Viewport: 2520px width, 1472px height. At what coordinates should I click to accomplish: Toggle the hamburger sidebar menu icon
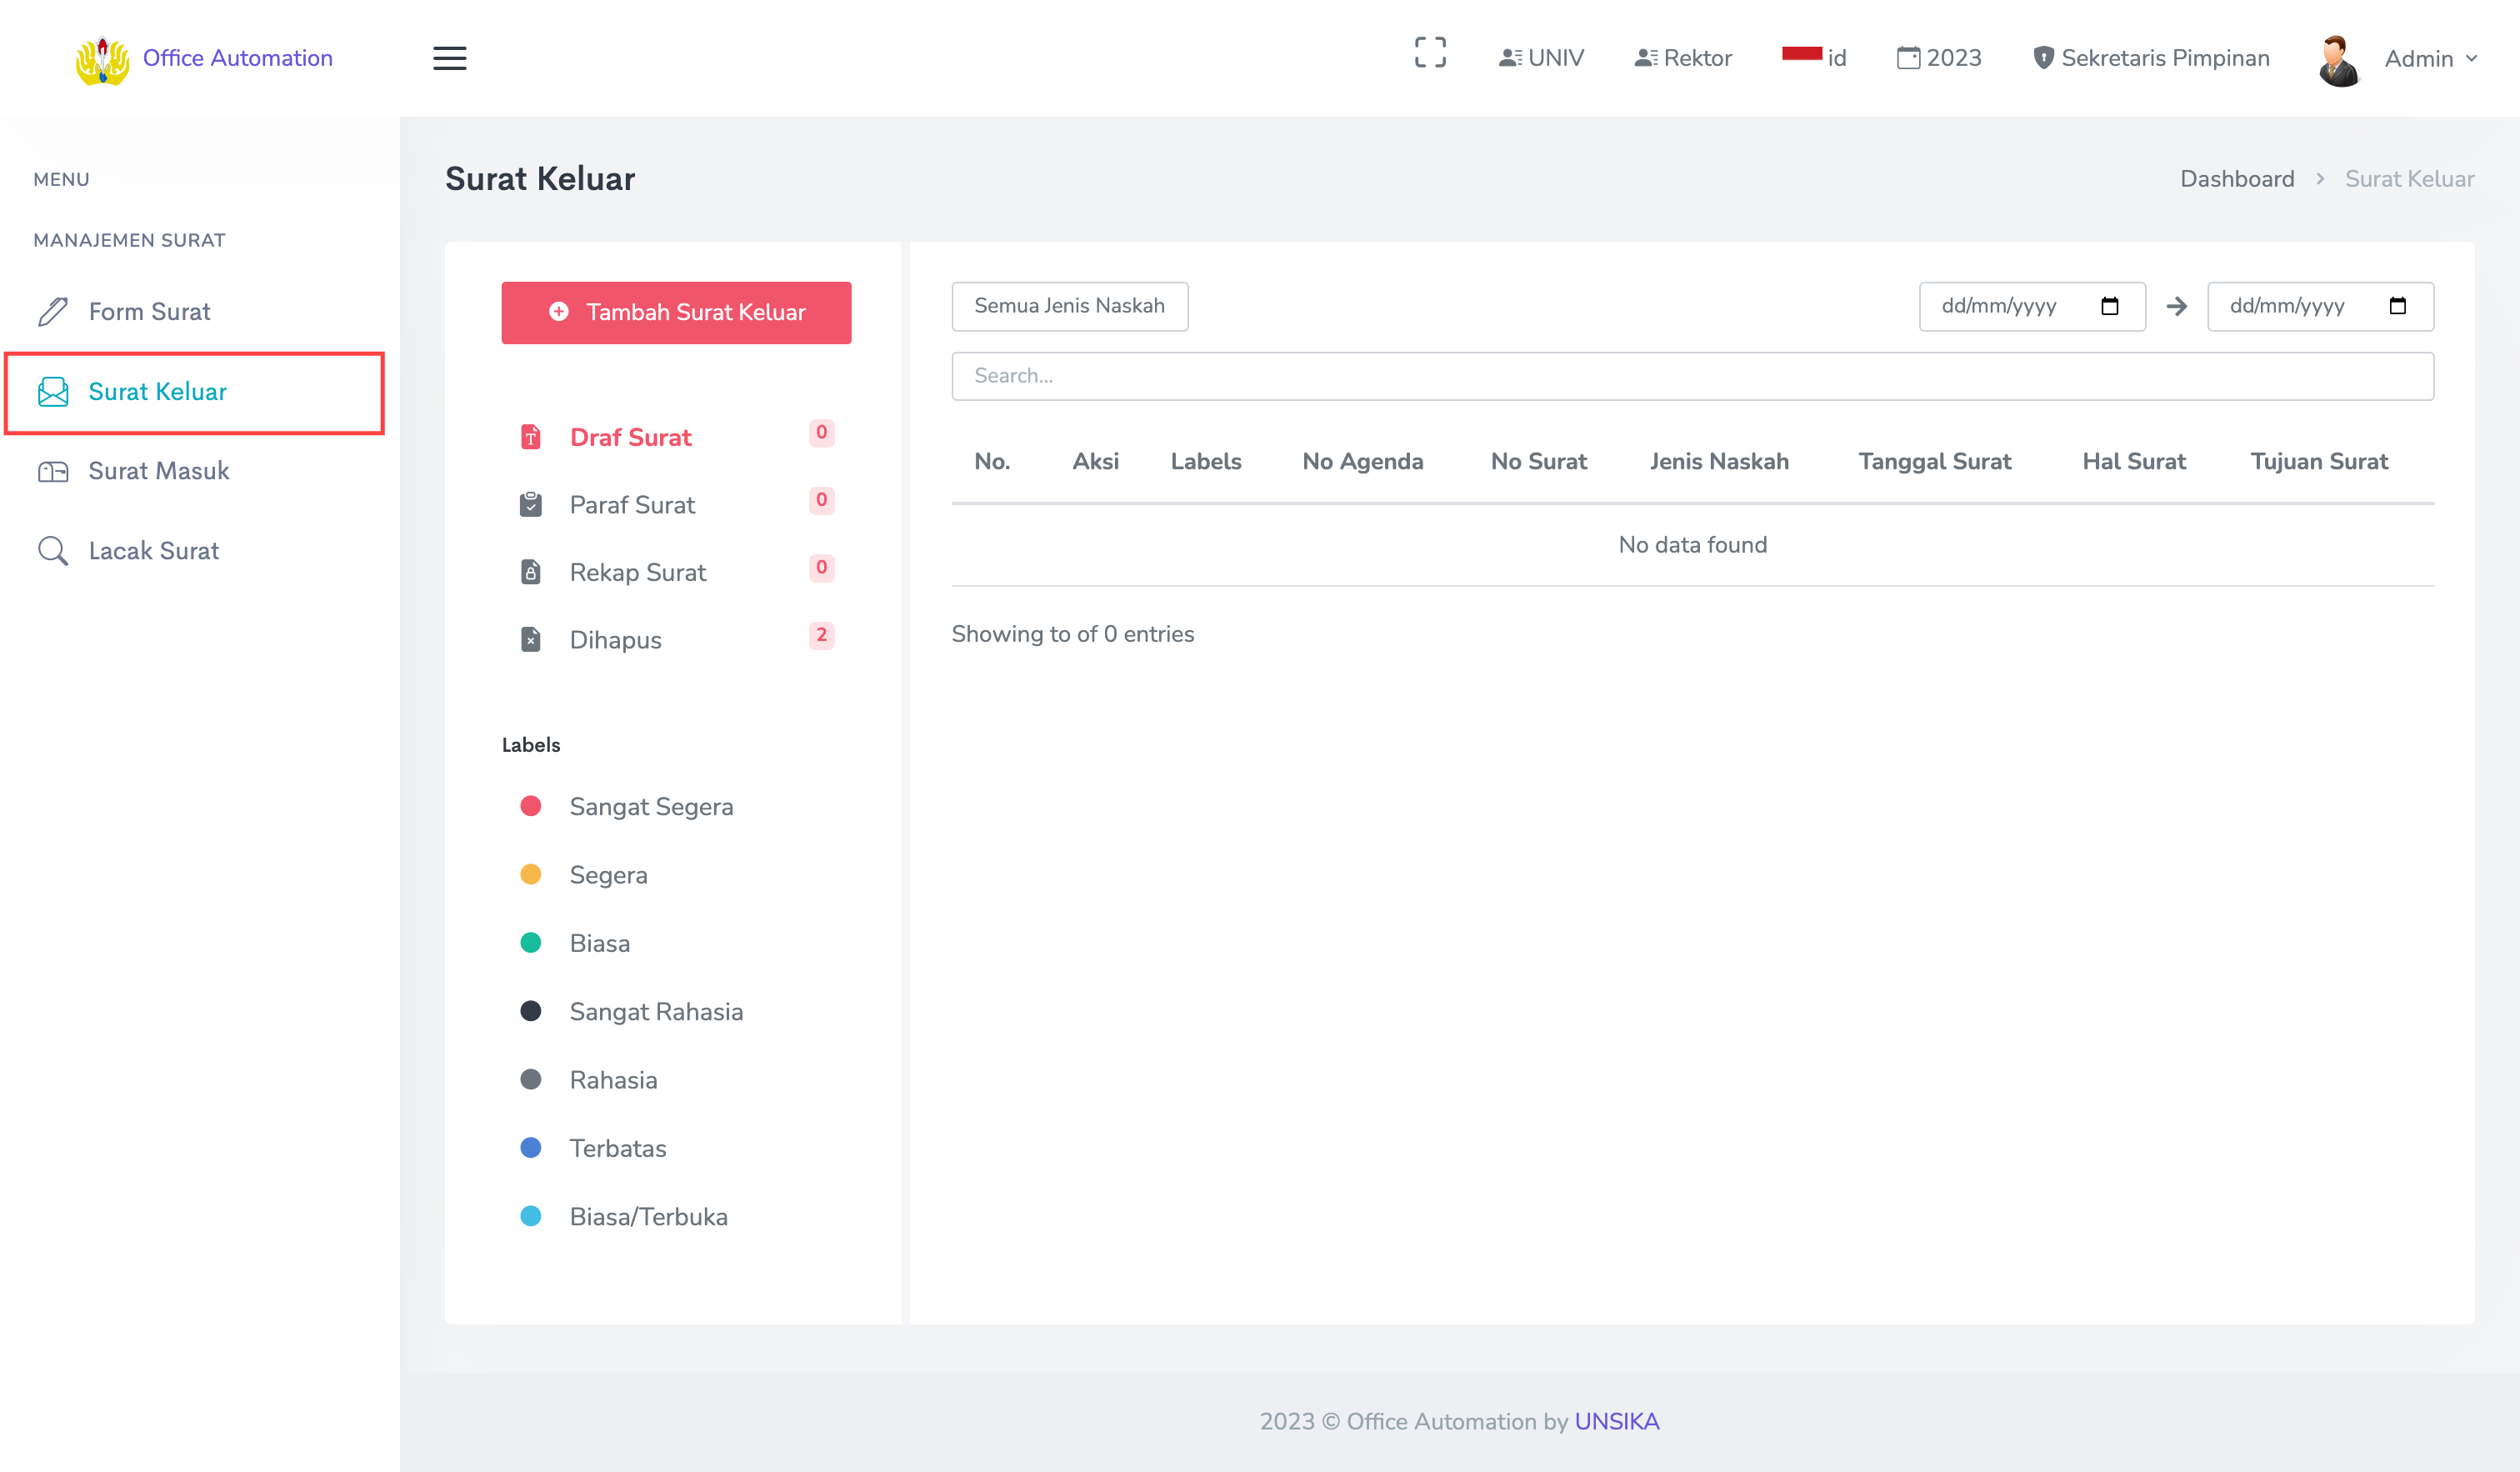click(x=449, y=58)
